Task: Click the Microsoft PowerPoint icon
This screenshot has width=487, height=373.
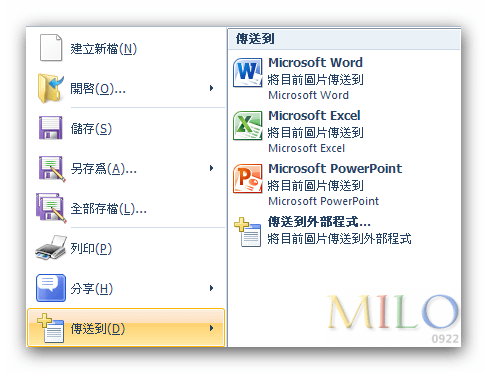Action: pos(247,179)
